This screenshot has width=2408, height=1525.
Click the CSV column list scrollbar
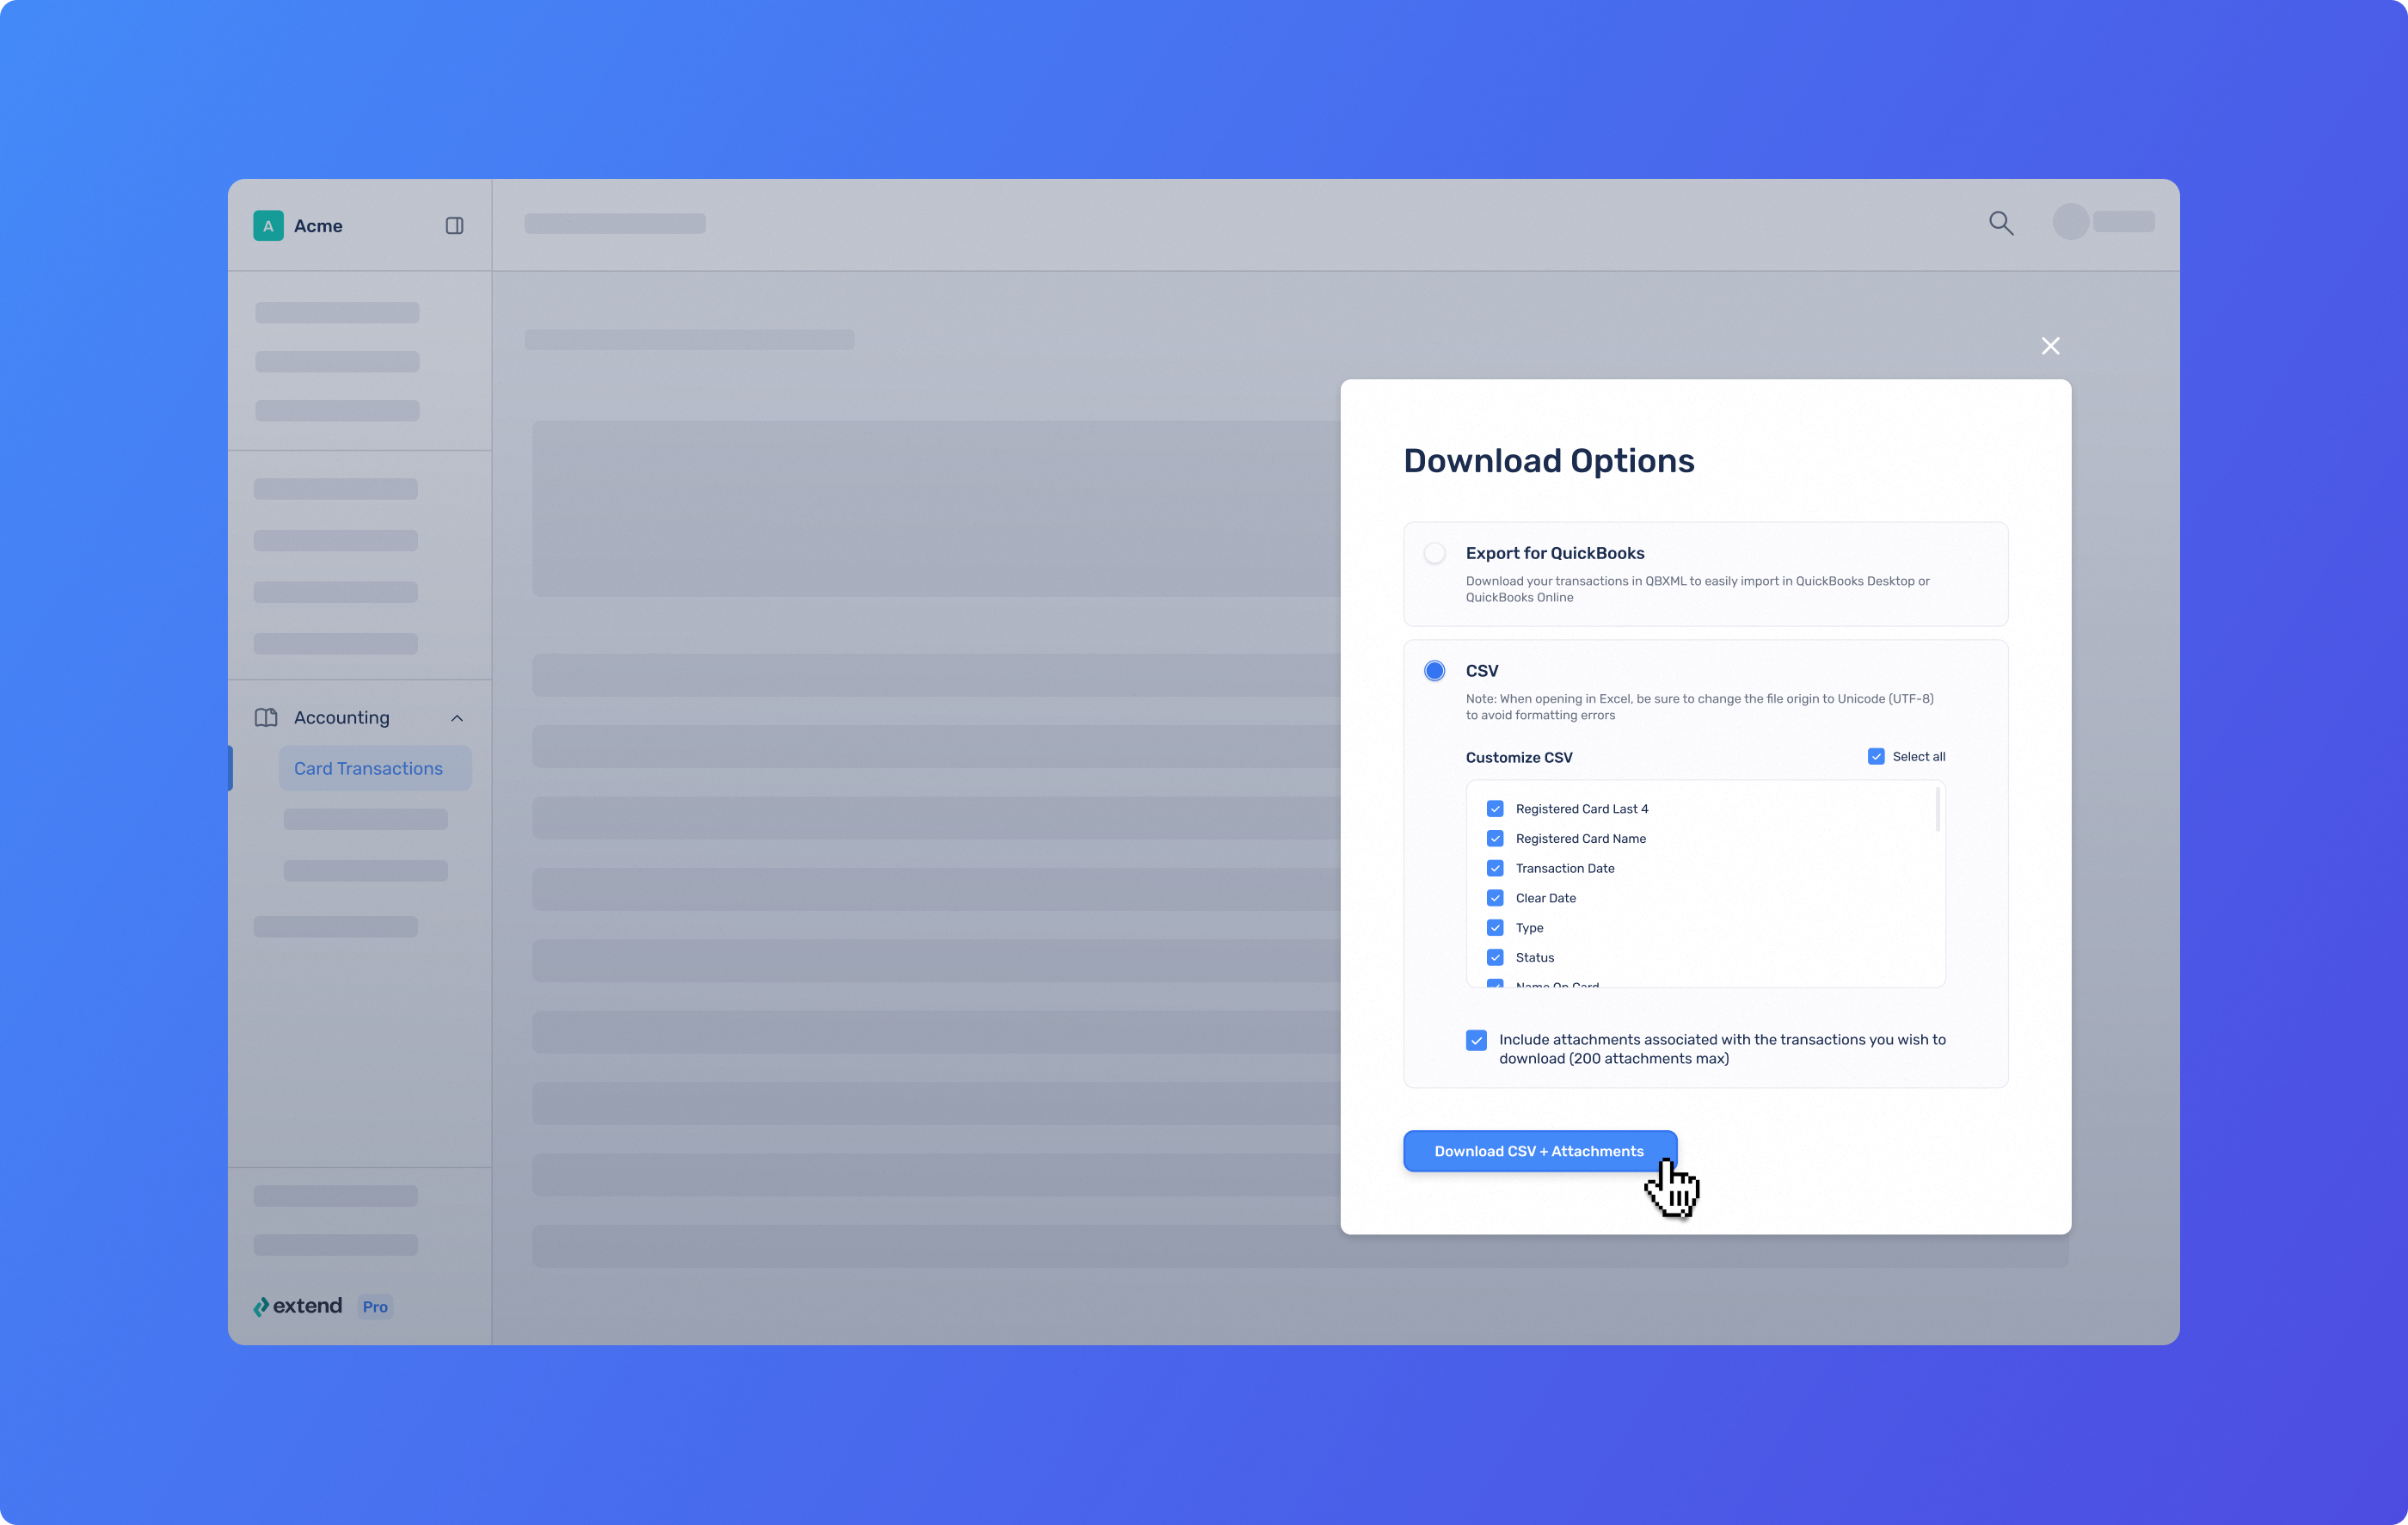[1937, 810]
